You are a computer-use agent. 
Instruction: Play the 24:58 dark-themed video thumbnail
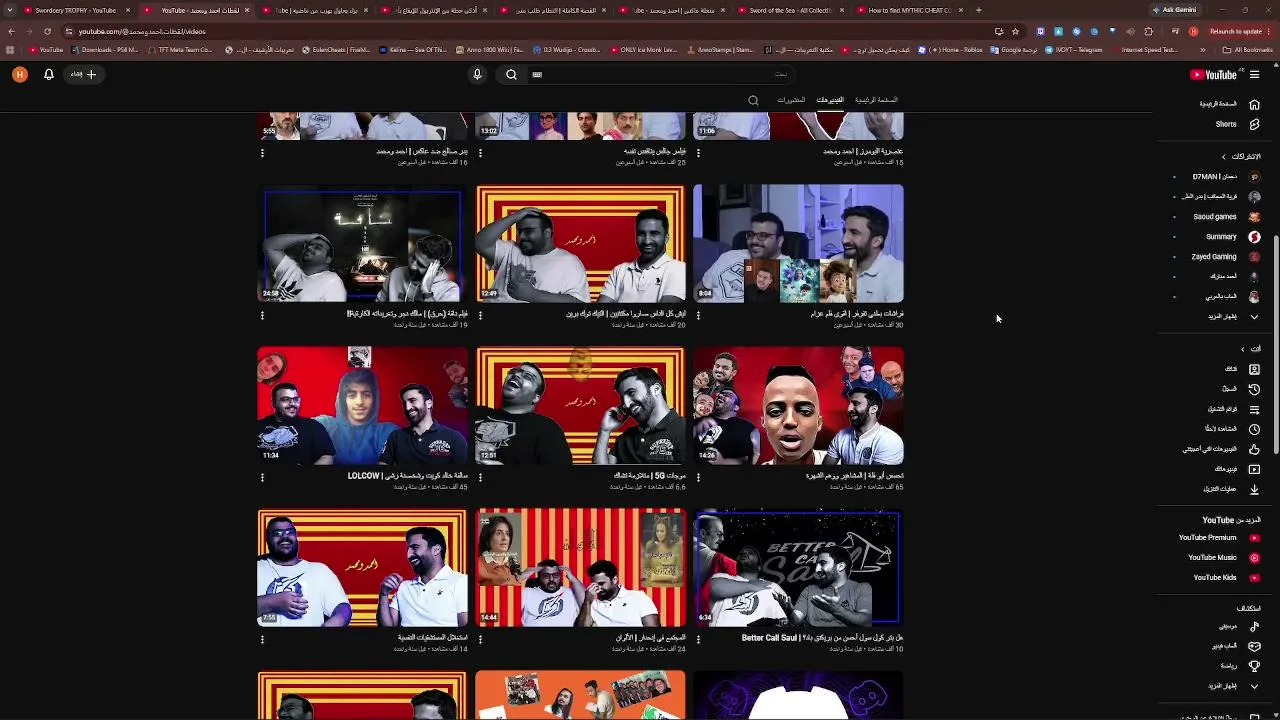click(x=362, y=243)
